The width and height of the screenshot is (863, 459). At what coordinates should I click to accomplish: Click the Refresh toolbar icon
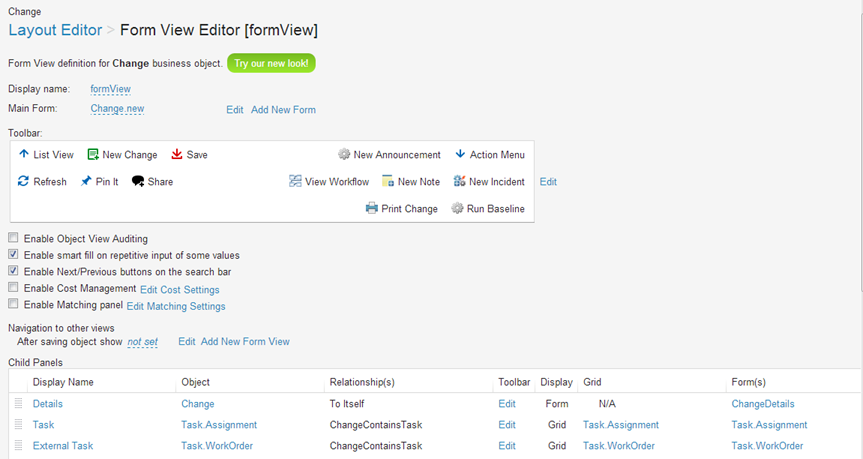pyautogui.click(x=24, y=182)
